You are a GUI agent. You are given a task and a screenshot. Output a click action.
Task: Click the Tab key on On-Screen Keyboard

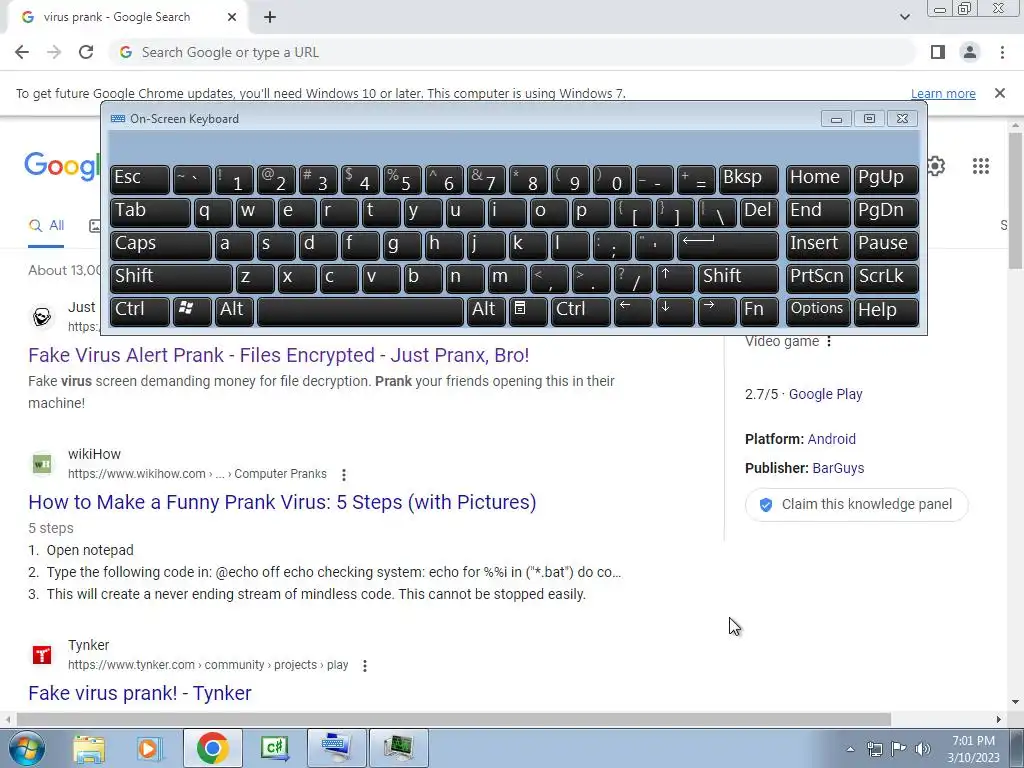150,212
